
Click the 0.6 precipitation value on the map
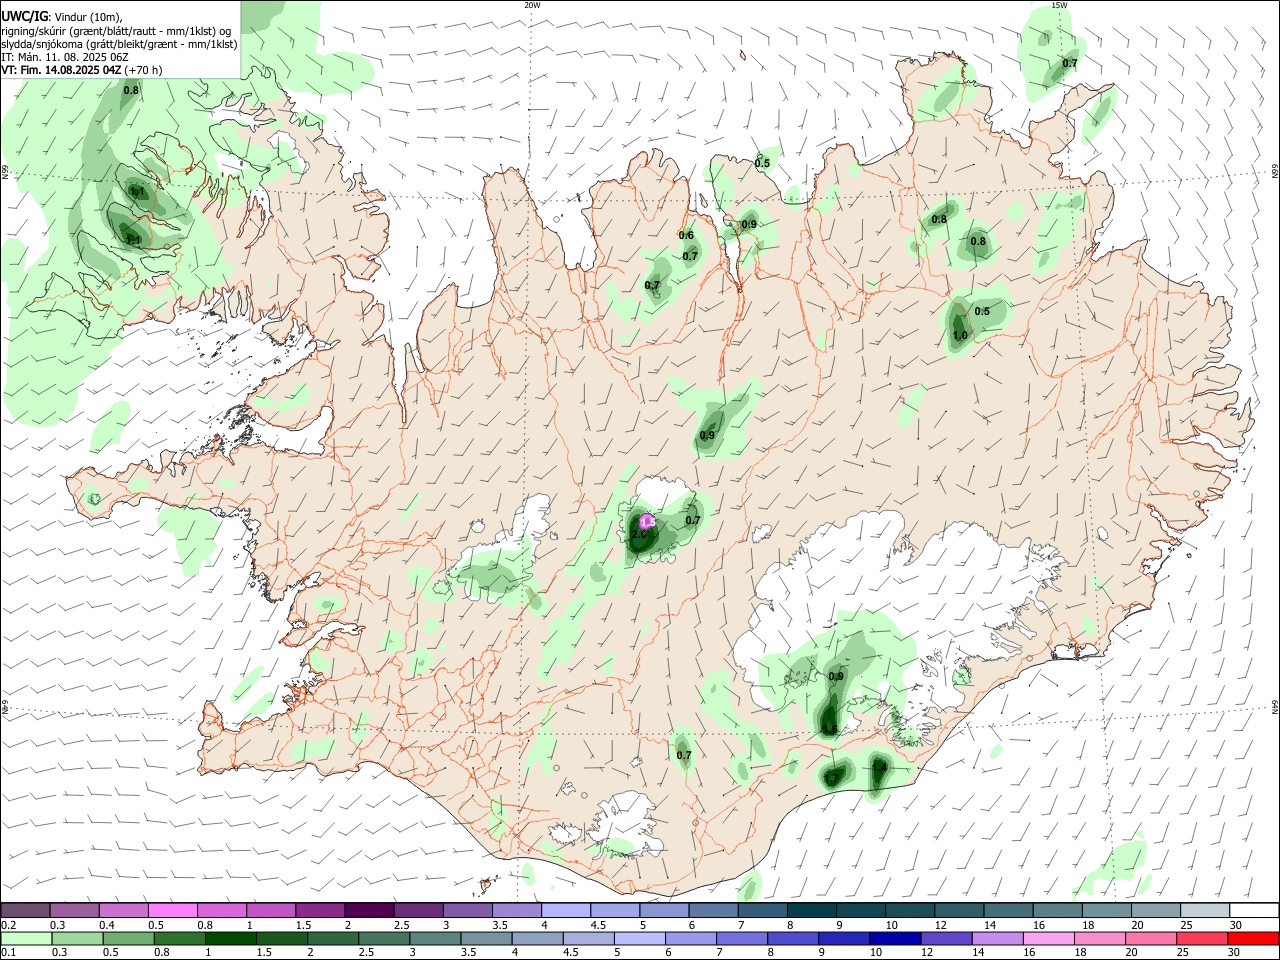686,236
